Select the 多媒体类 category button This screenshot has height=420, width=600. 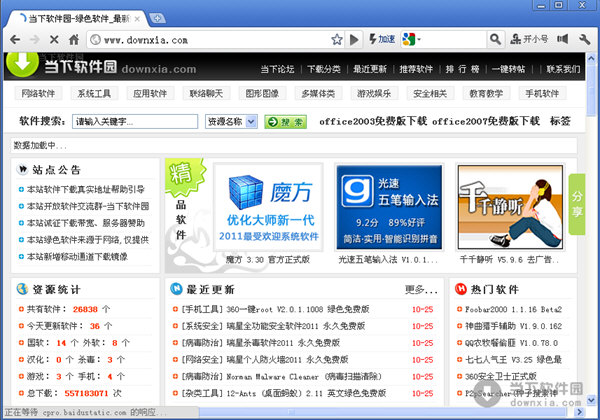pyautogui.click(x=318, y=93)
